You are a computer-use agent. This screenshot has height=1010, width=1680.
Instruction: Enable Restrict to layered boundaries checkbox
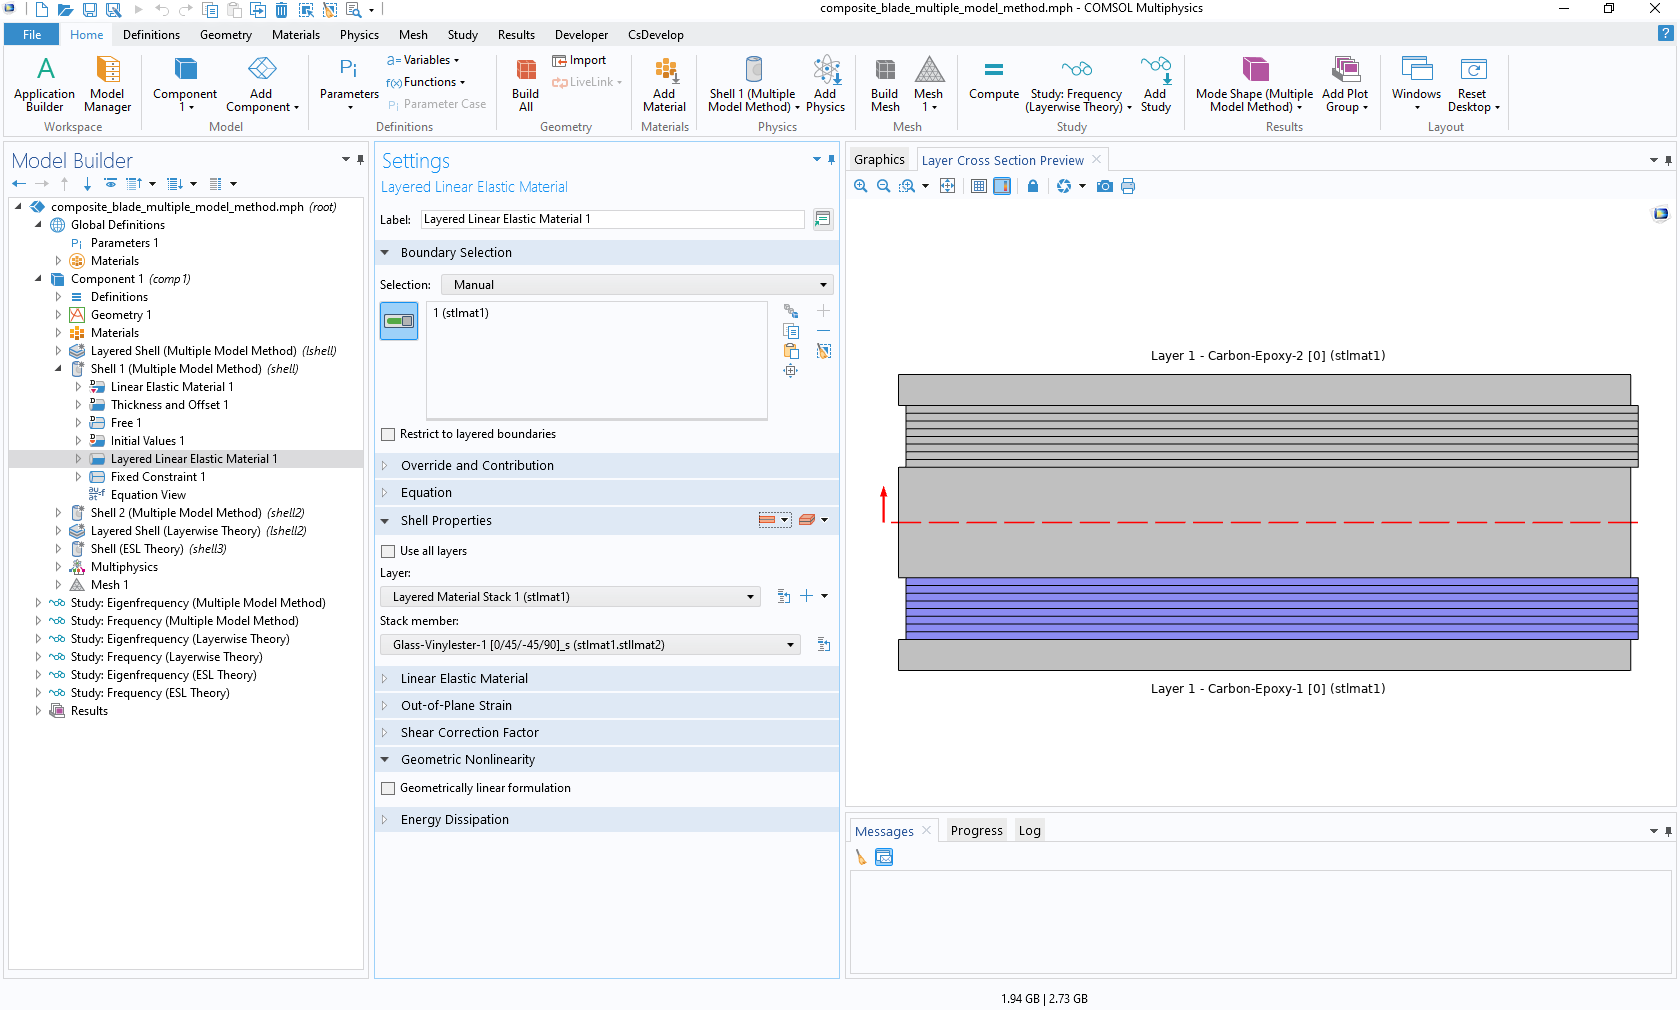388,434
